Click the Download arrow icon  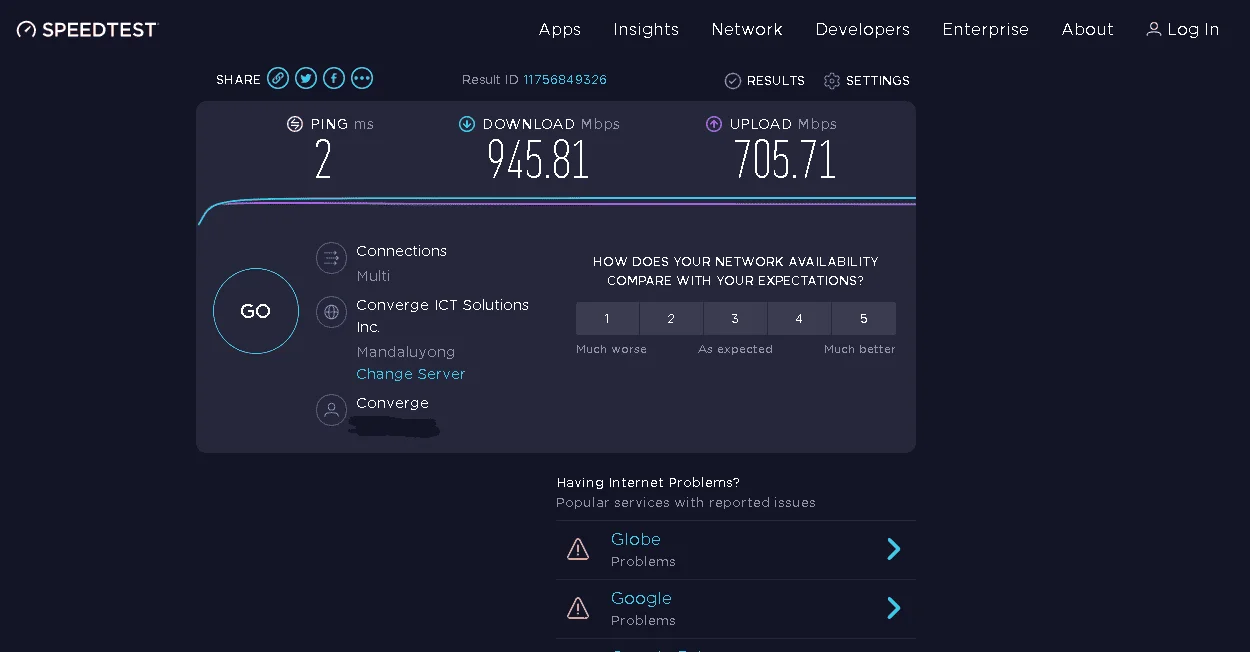click(x=467, y=124)
